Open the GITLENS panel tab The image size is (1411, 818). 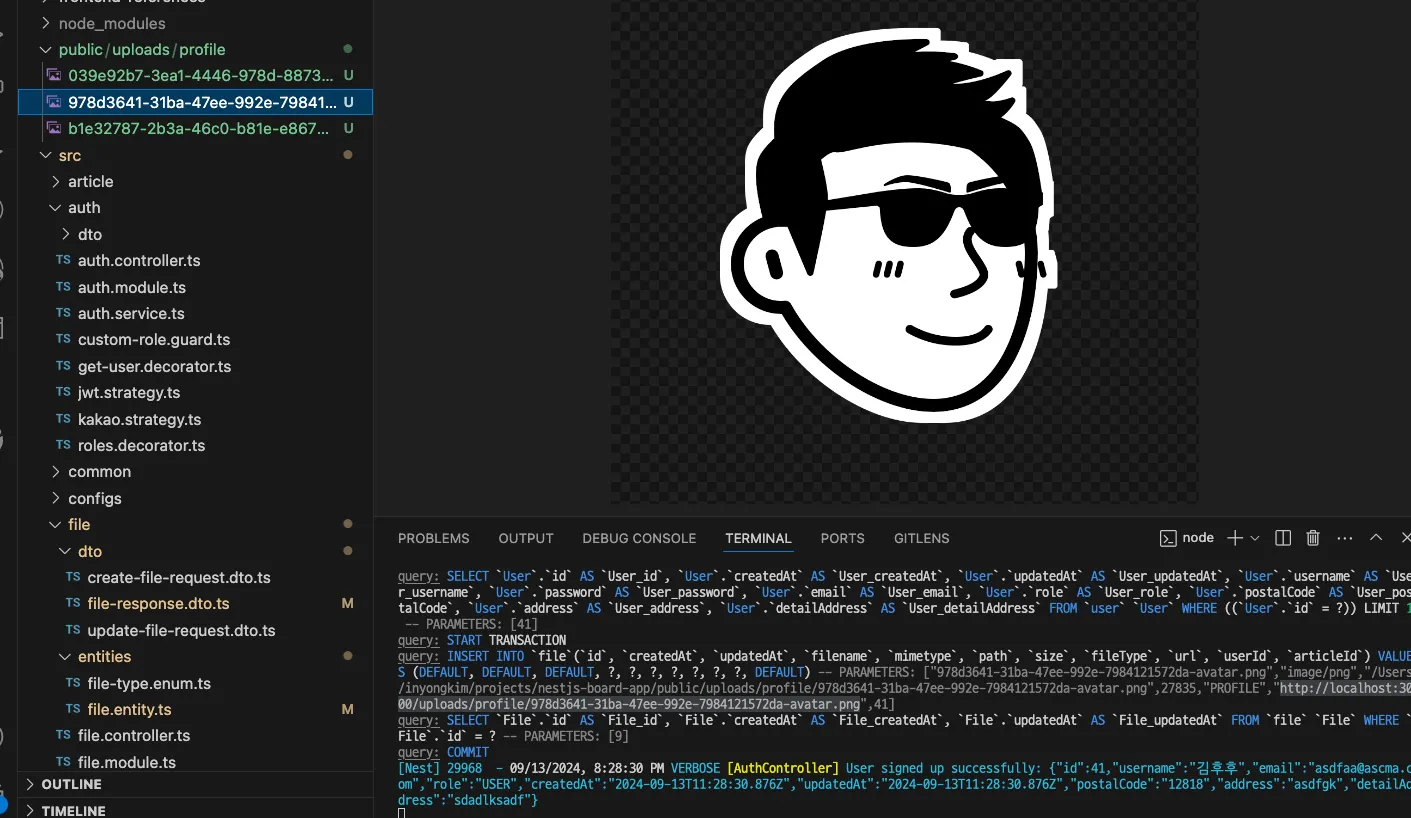point(921,538)
